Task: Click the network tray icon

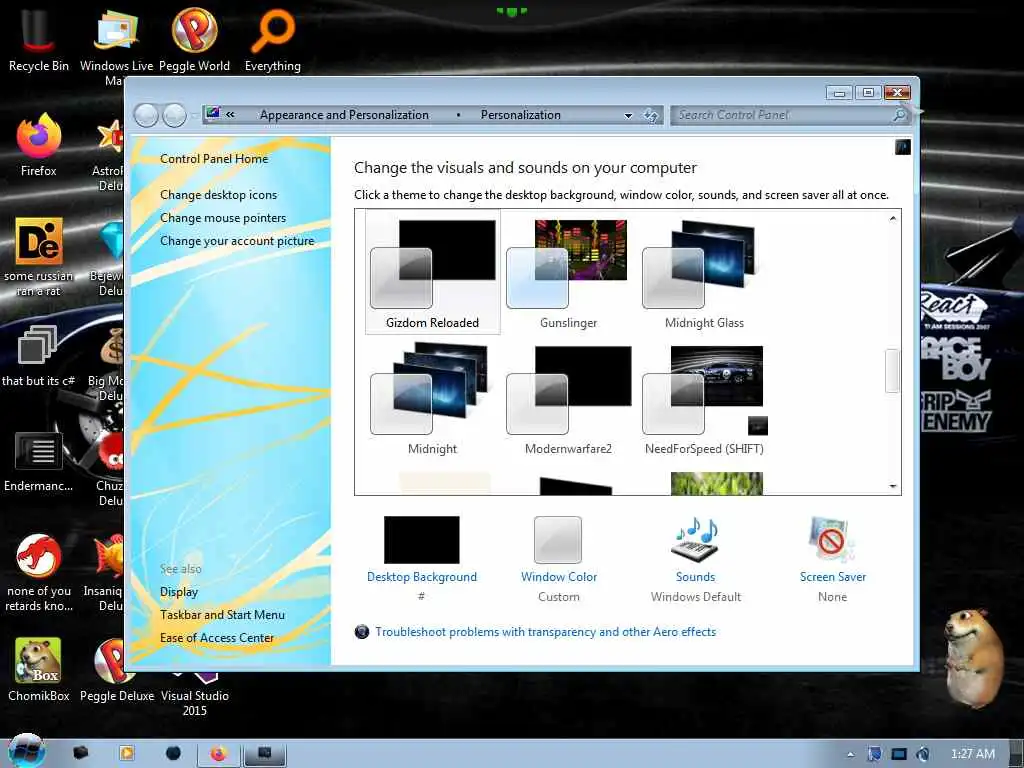Action: [x=899, y=754]
